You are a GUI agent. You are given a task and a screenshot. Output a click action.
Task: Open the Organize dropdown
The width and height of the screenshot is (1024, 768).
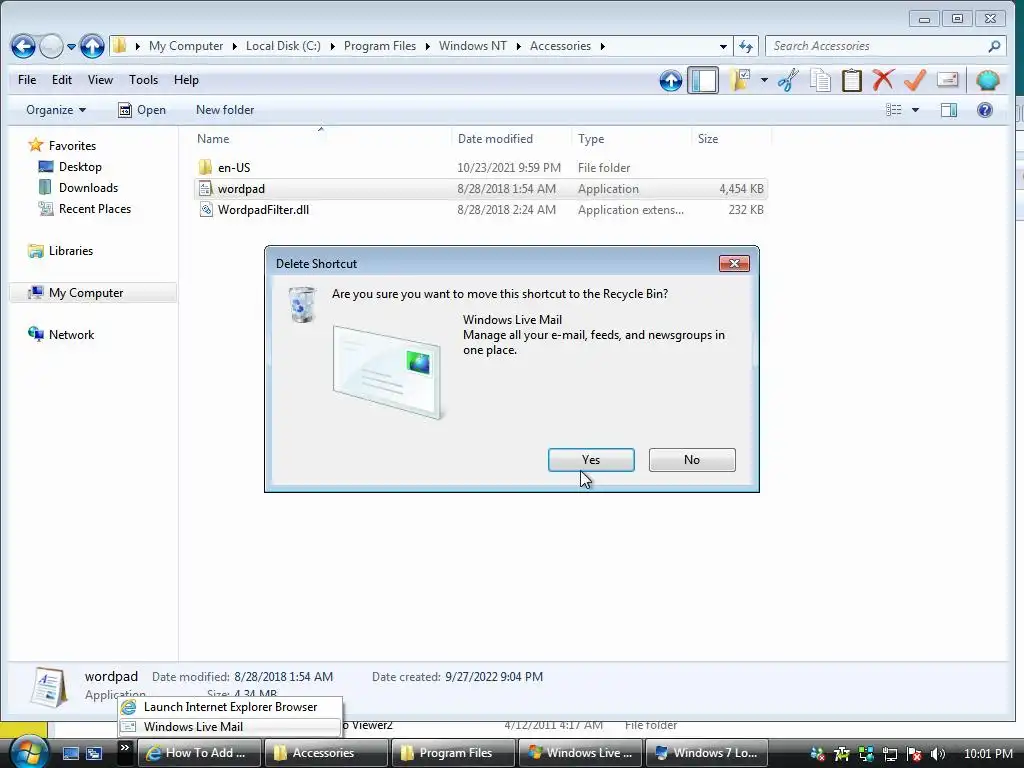(56, 110)
